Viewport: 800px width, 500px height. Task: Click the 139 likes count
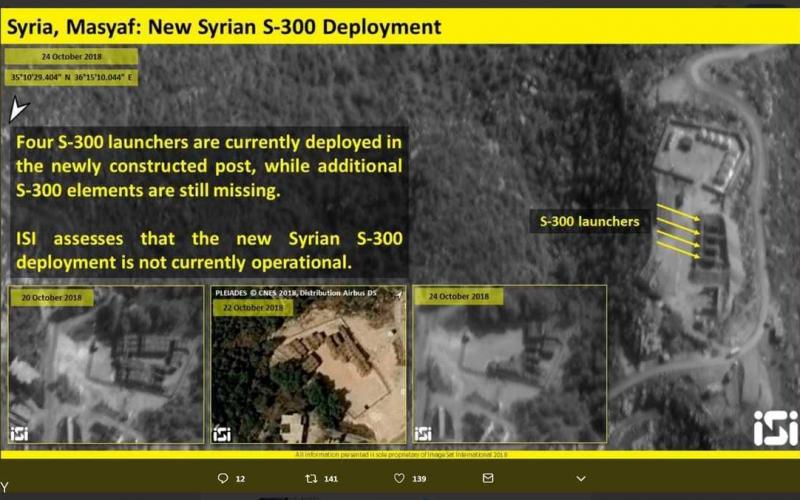(x=419, y=479)
